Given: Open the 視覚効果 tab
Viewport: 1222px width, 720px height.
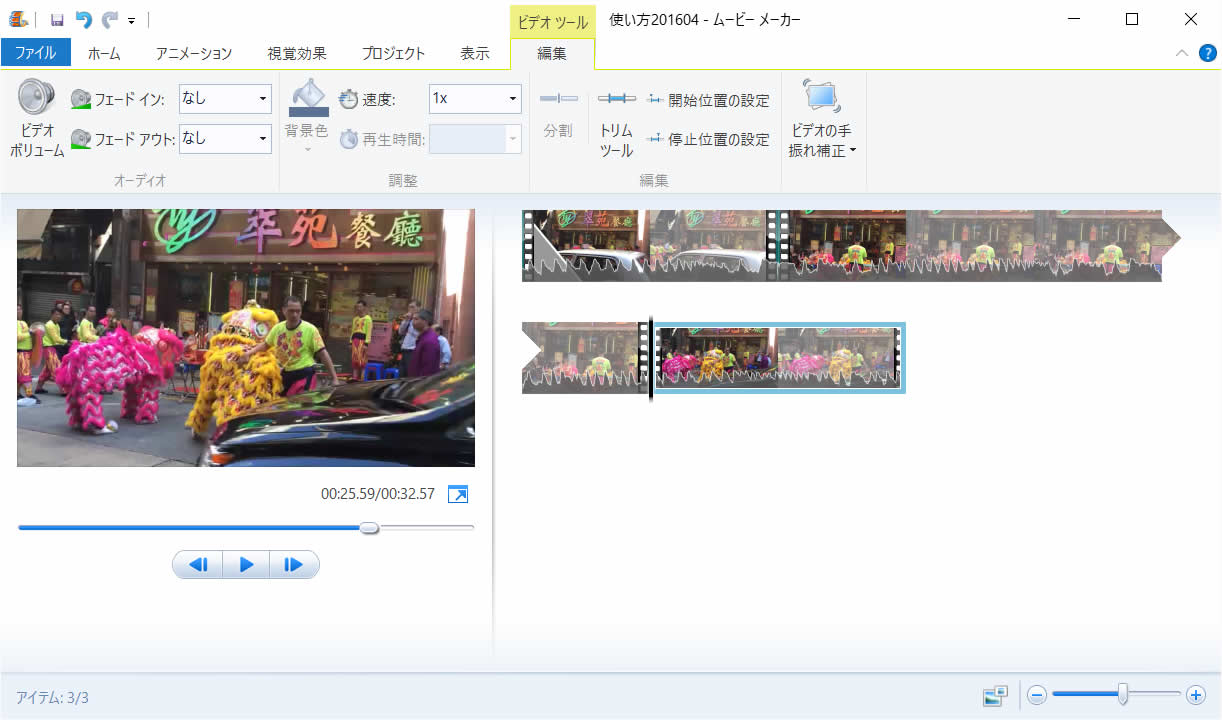Looking at the screenshot, I should pyautogui.click(x=297, y=53).
